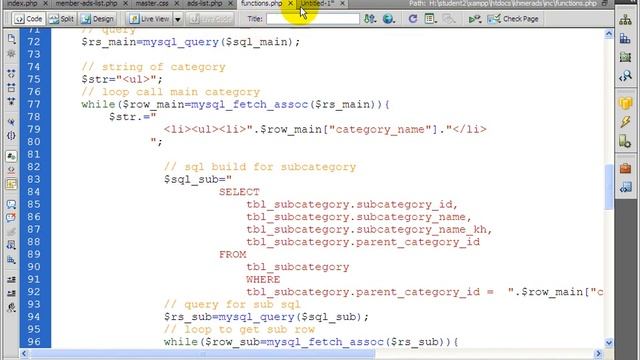The width and height of the screenshot is (640, 360).
Task: Open the View Options menu icon
Action: 430,19
